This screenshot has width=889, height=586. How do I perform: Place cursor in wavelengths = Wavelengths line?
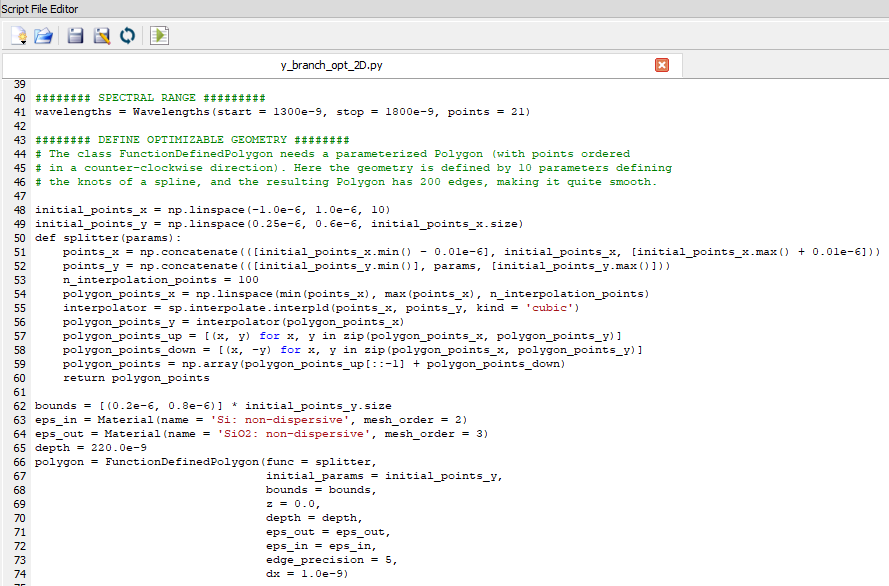[x=282, y=112]
